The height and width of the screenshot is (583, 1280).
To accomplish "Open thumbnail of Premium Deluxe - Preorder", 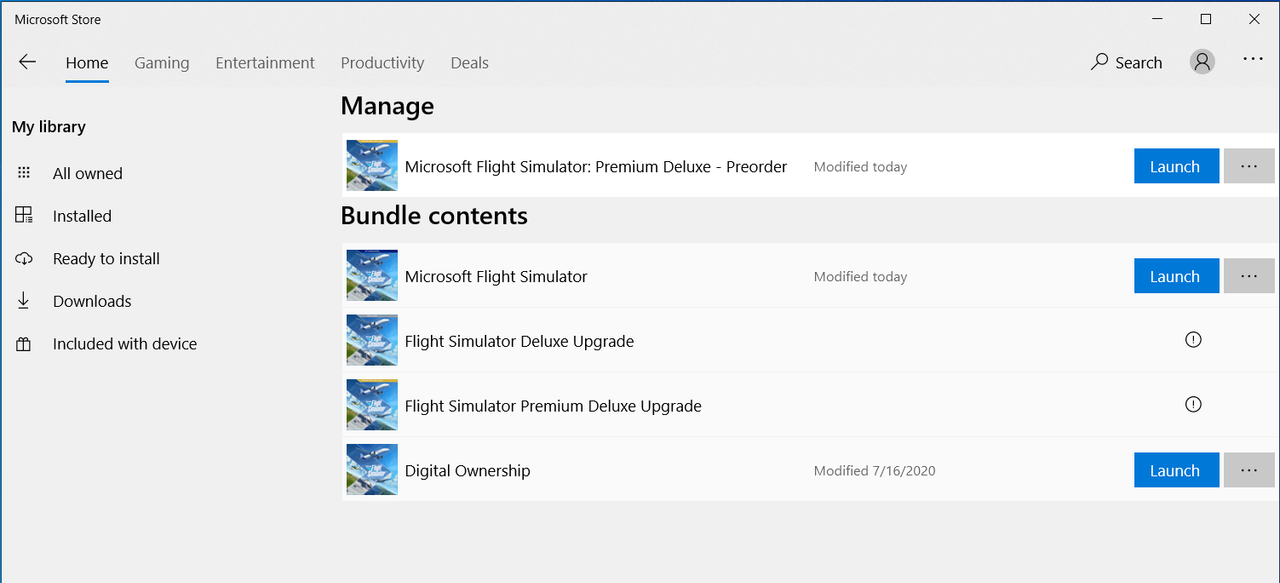I will click(372, 166).
